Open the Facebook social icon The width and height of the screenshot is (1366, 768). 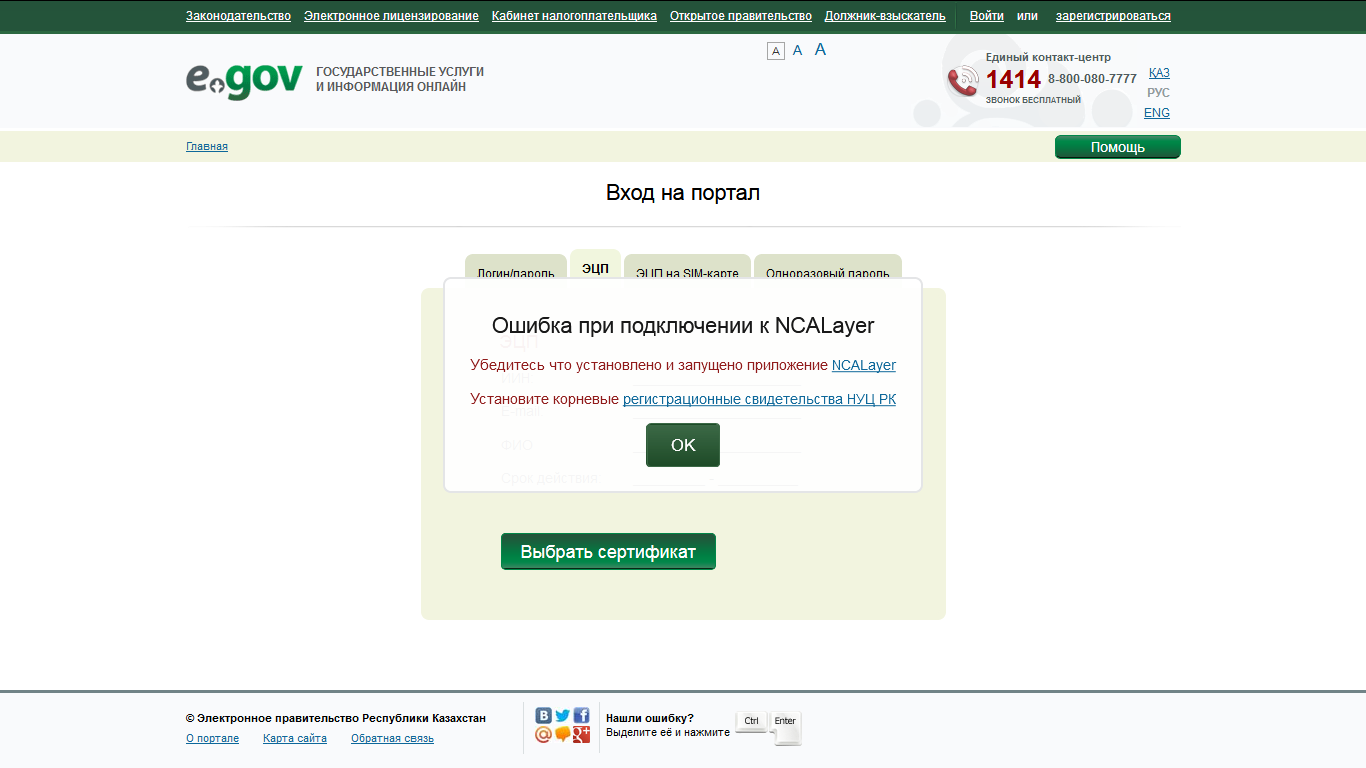(x=581, y=715)
